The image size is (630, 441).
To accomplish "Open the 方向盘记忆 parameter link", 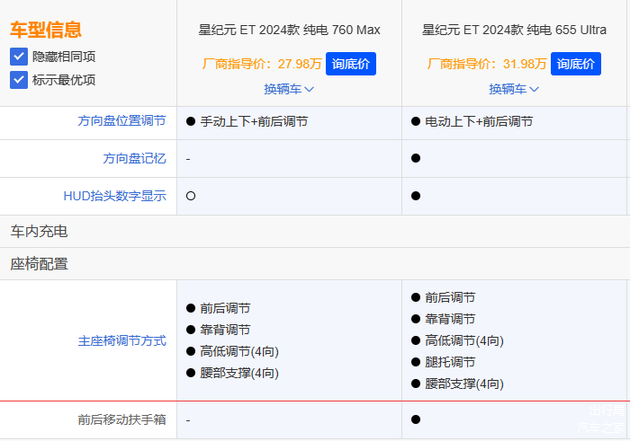I will 134,159.
